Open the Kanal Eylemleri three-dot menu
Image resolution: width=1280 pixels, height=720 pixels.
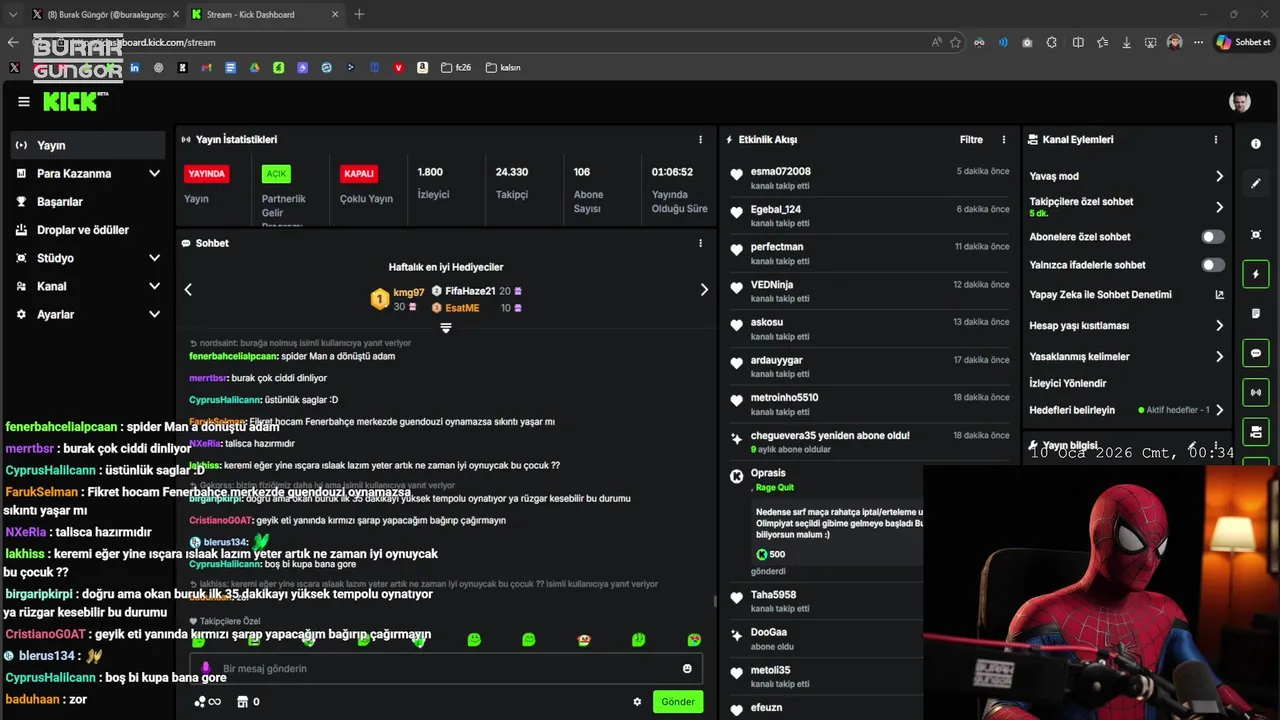click(1216, 140)
